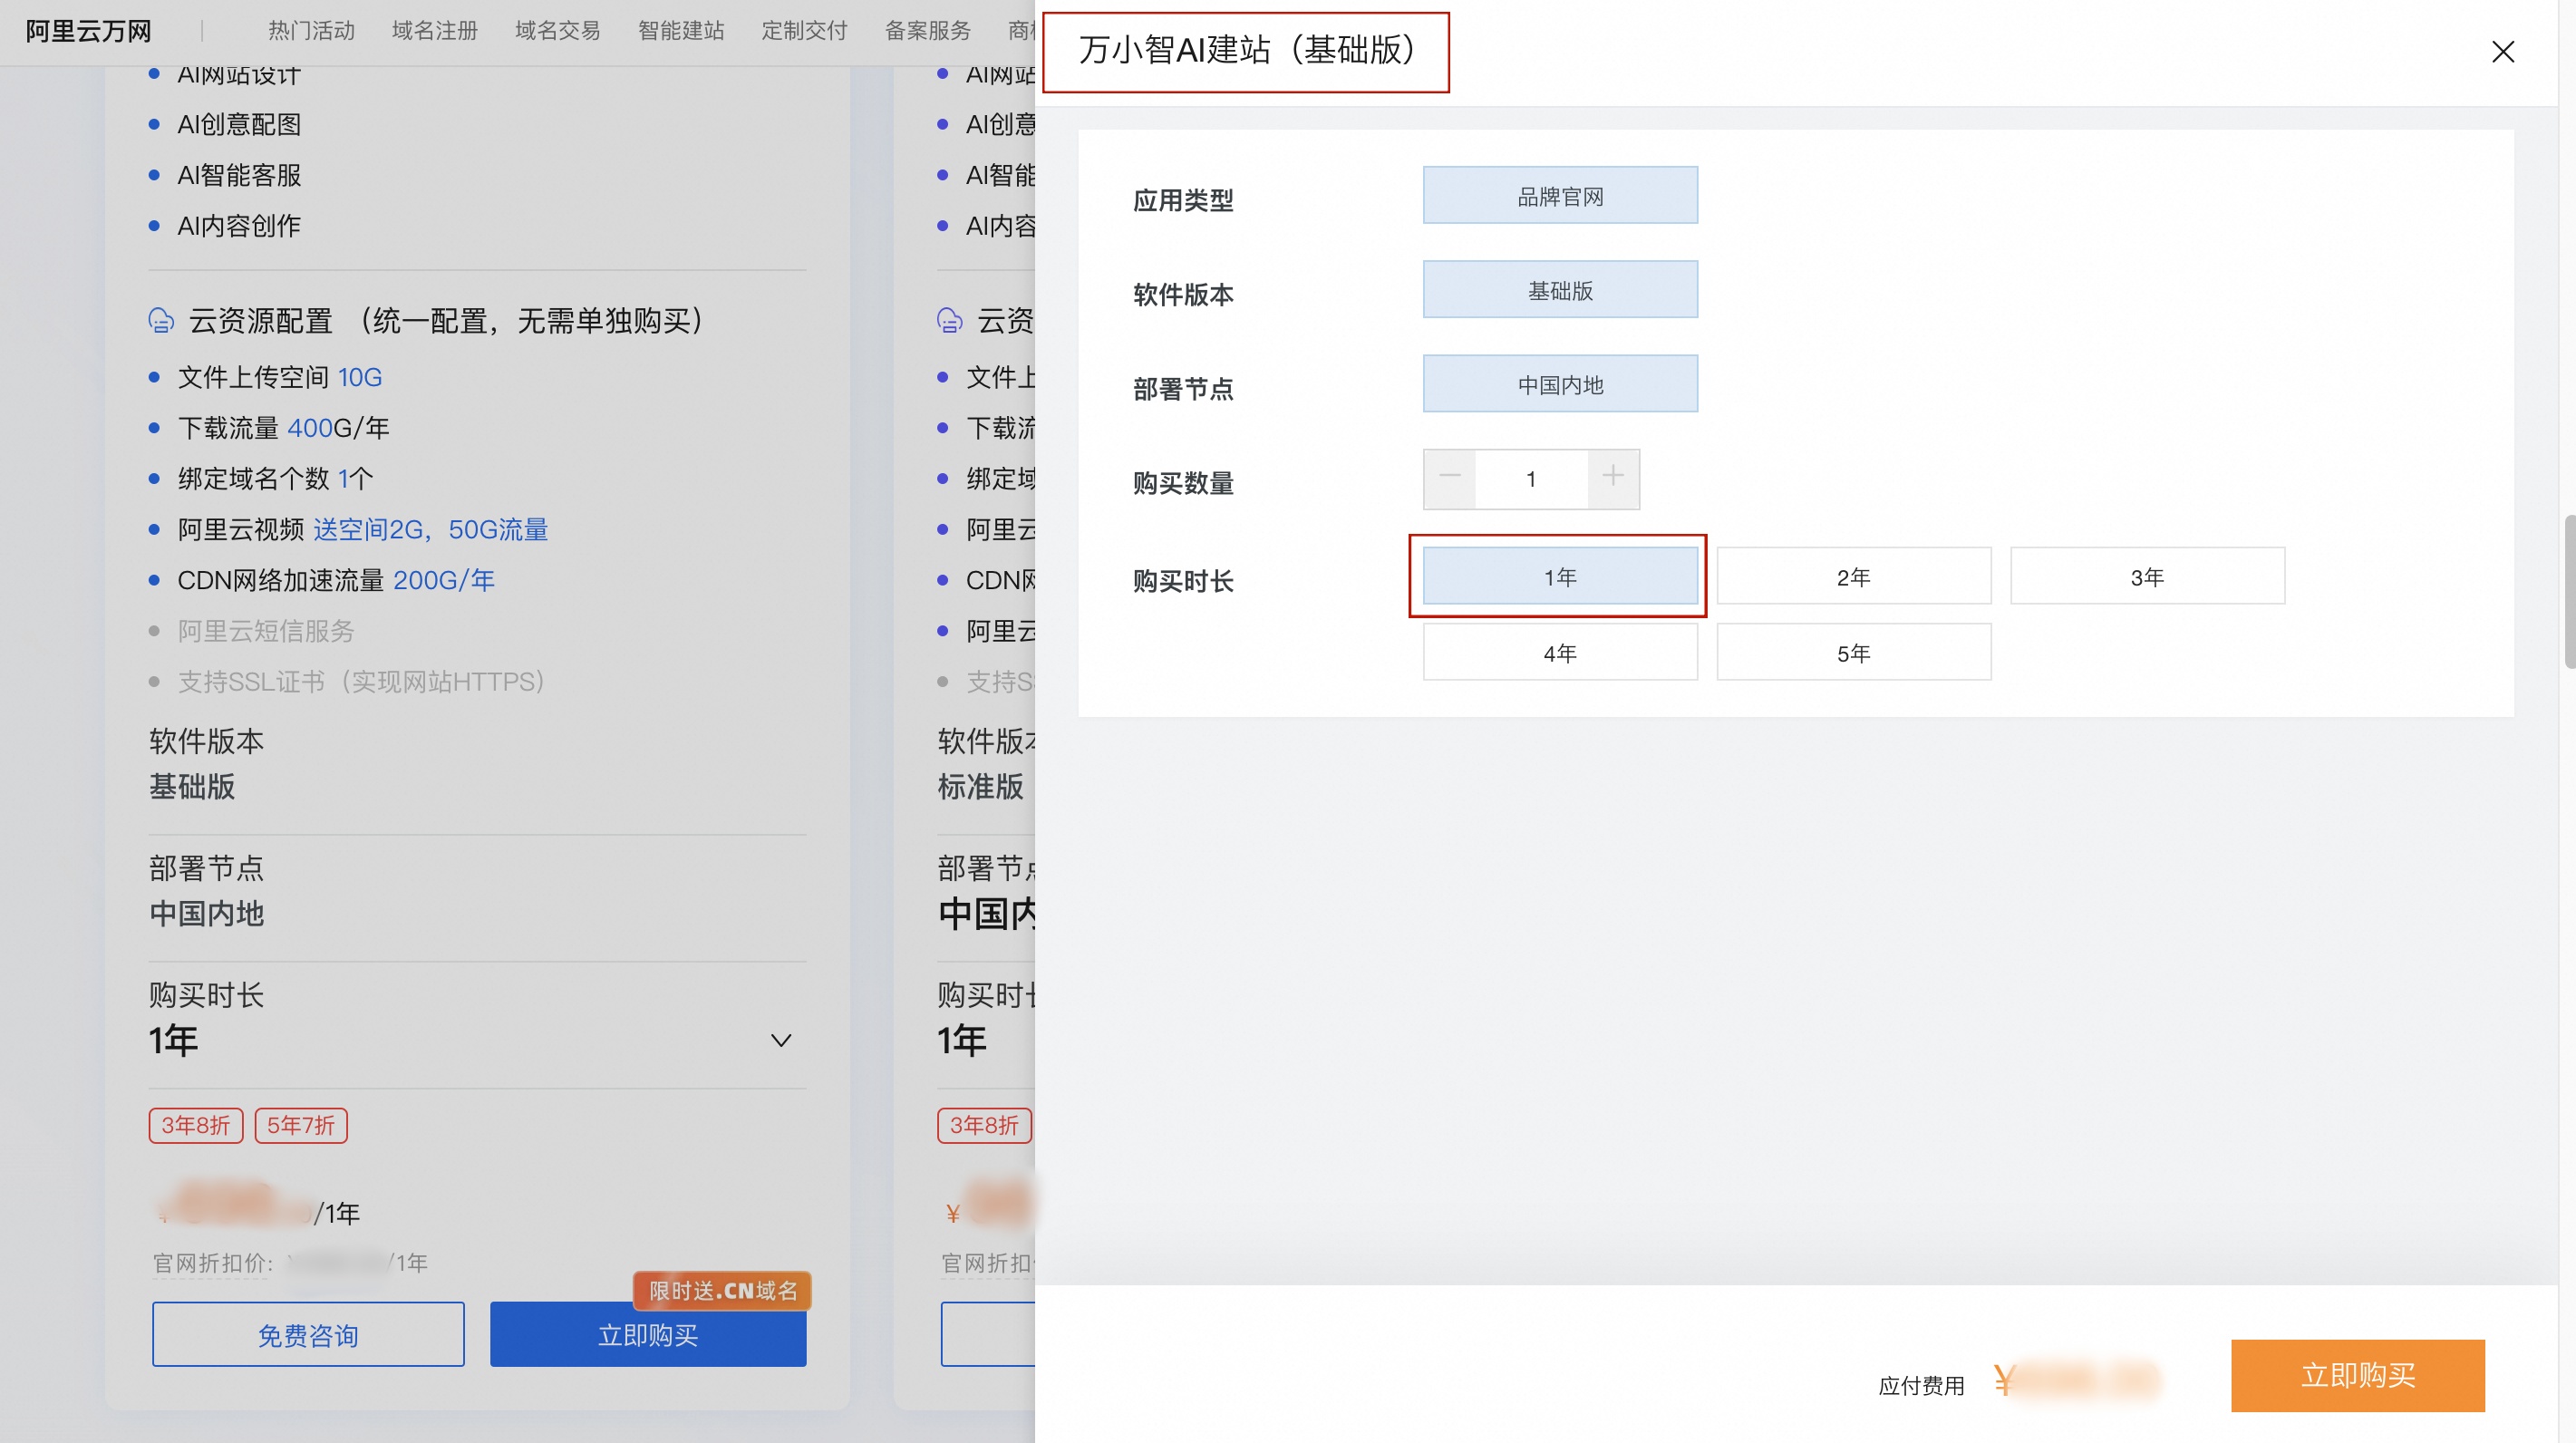The height and width of the screenshot is (1443, 2576).
Task: Select 中国内地 deployment node
Action: (1559, 384)
